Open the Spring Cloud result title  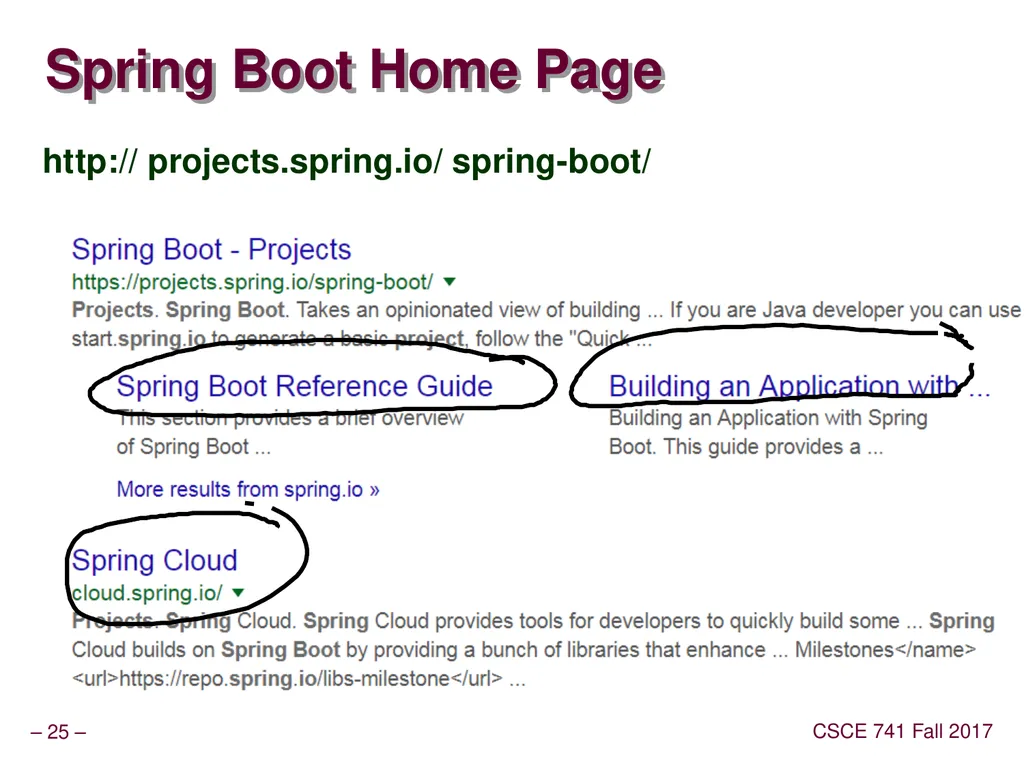point(154,560)
